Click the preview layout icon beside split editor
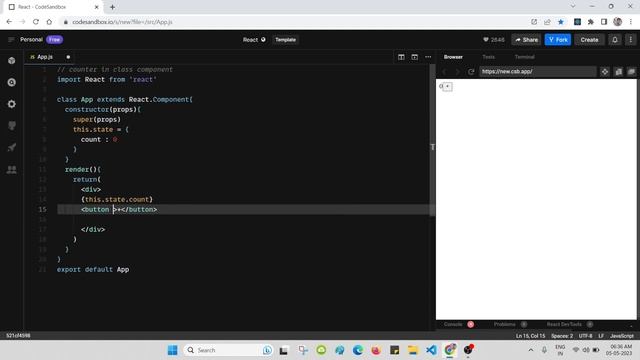Viewport: 640px width, 360px height. pos(415,57)
